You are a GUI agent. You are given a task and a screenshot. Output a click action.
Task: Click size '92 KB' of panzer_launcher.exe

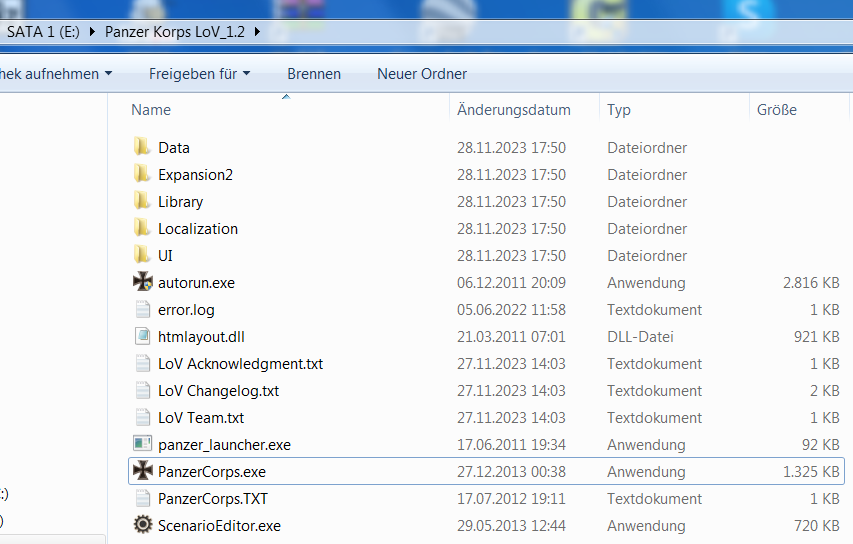coord(820,445)
